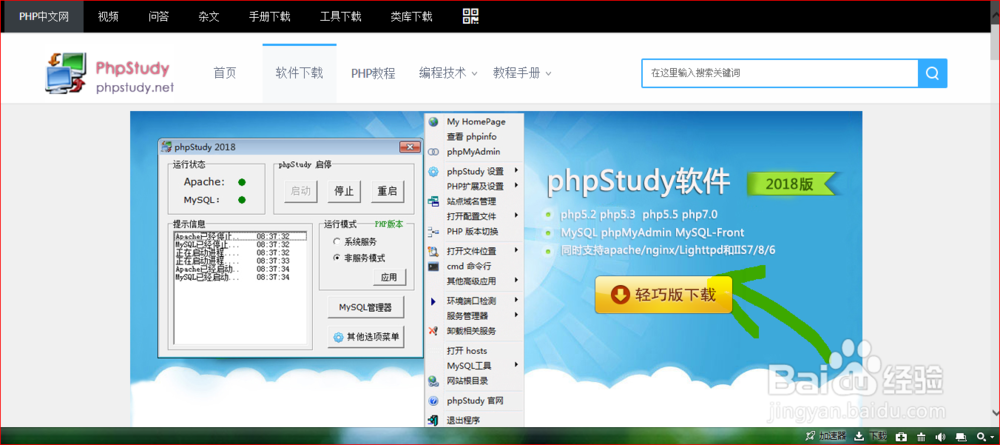Select the 非服务模式 radio button

[337, 258]
